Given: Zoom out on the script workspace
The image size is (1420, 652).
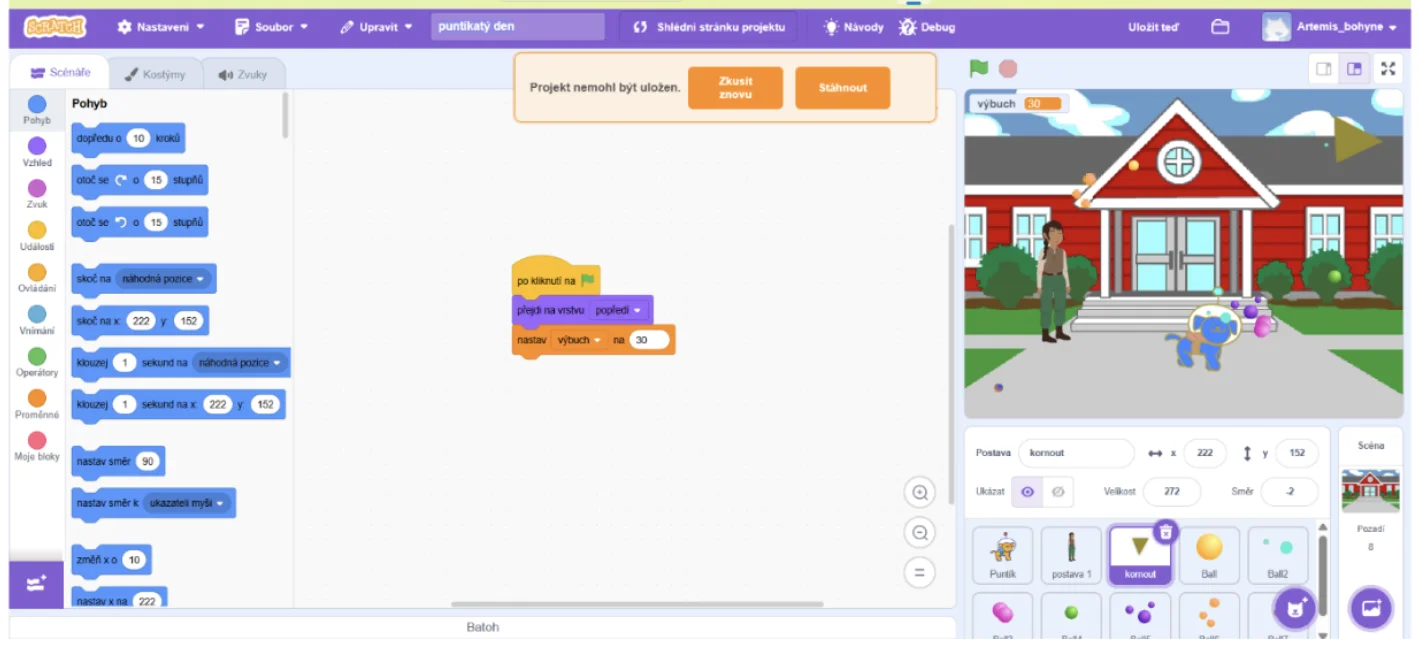Looking at the screenshot, I should 919,532.
